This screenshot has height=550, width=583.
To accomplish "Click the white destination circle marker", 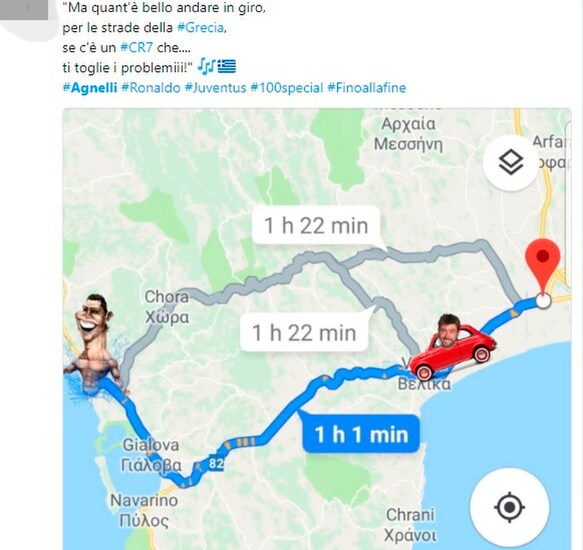I will 543,300.
